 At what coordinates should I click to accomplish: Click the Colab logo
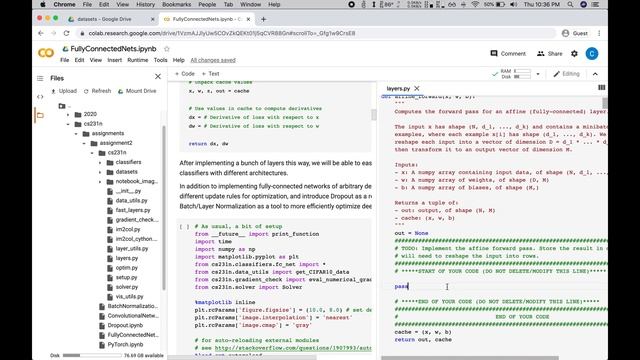click(46, 53)
